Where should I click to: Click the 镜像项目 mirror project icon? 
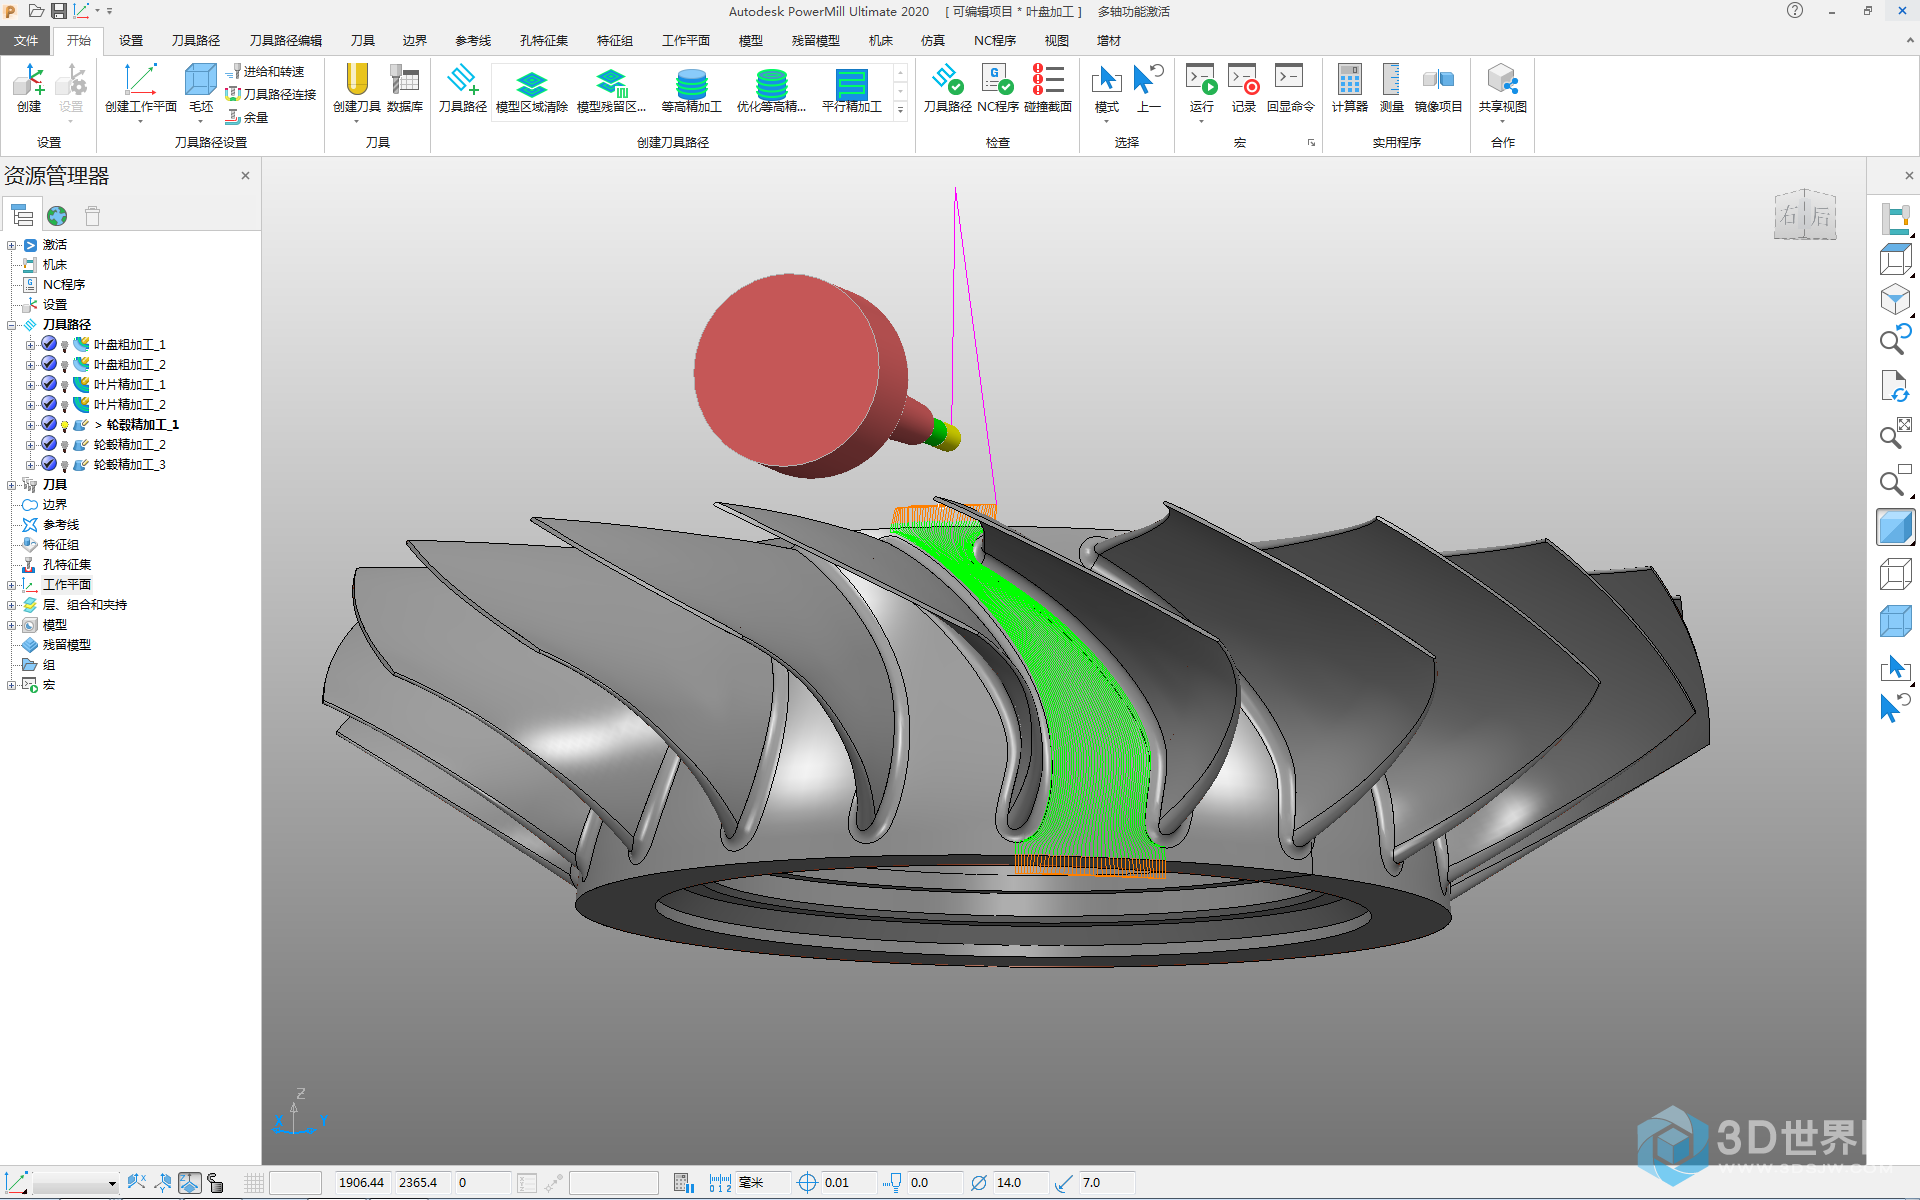click(1438, 88)
